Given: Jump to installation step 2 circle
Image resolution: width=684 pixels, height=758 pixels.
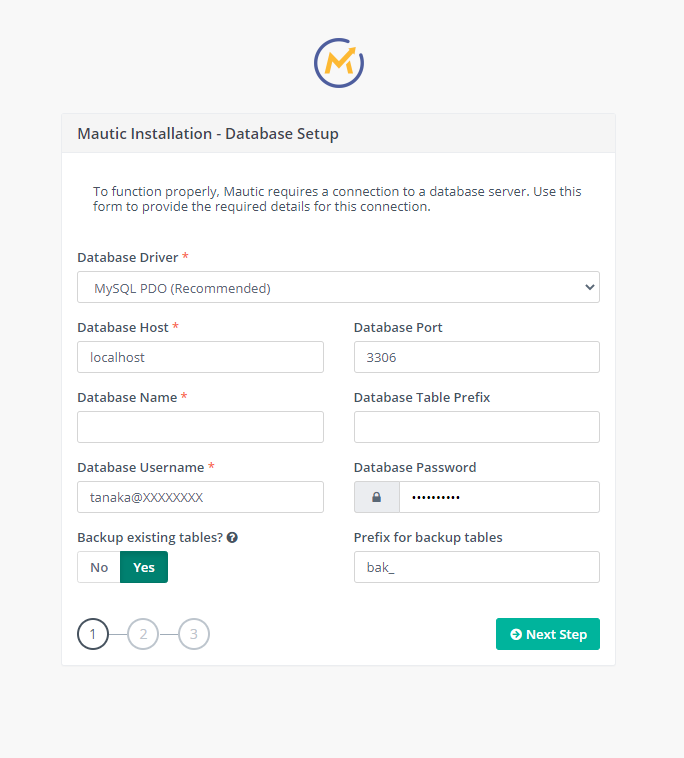Looking at the screenshot, I should tap(143, 634).
